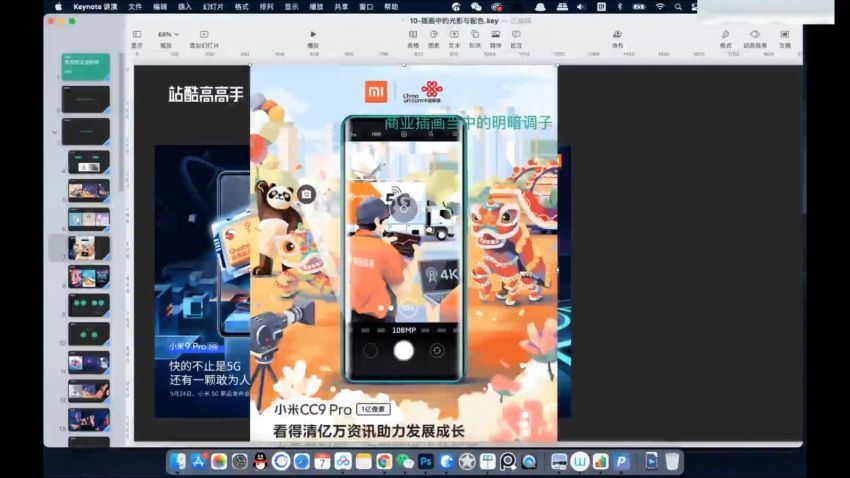Open Calendar from the Dock

(322, 461)
